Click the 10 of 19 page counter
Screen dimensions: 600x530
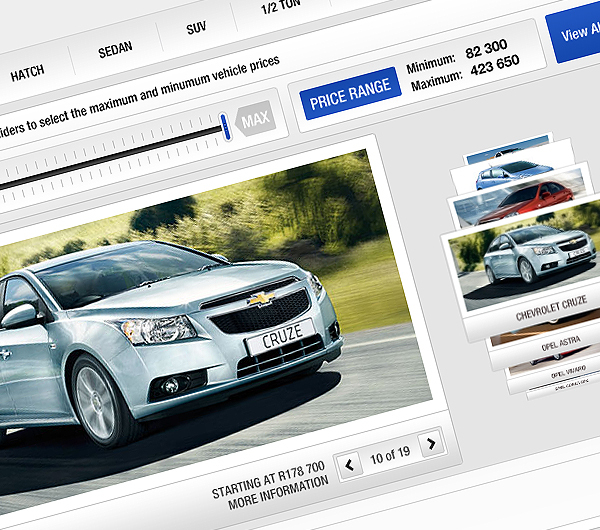(390, 455)
